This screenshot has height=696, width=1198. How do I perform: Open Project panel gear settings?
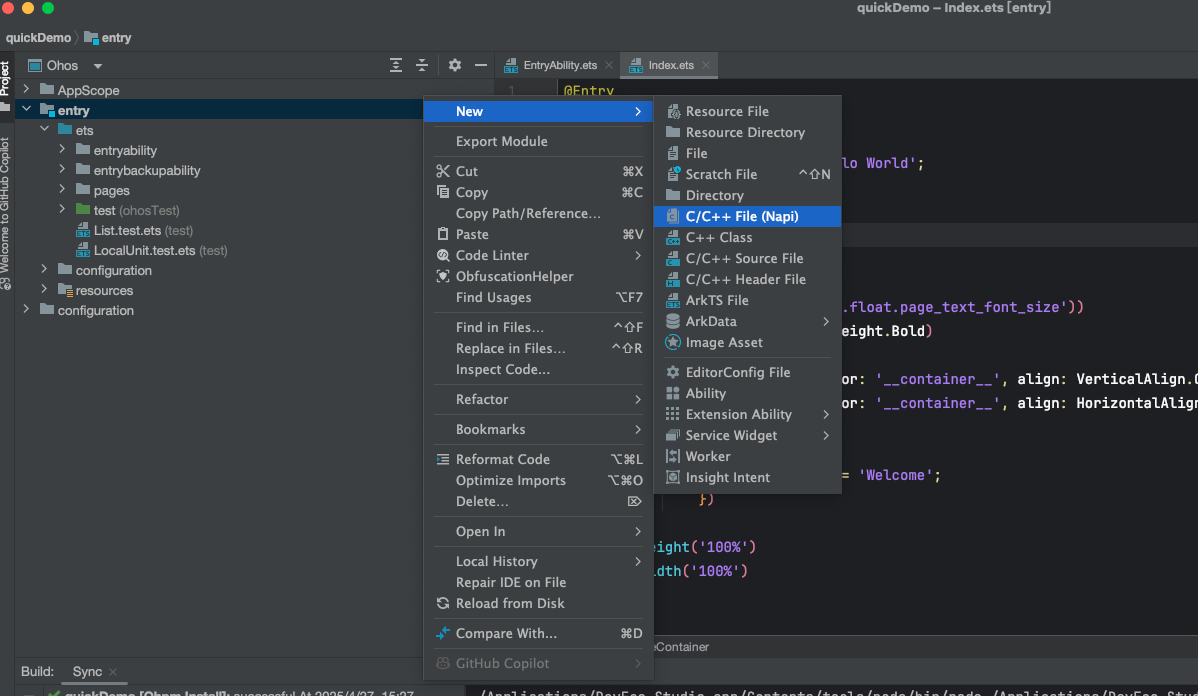coord(455,66)
